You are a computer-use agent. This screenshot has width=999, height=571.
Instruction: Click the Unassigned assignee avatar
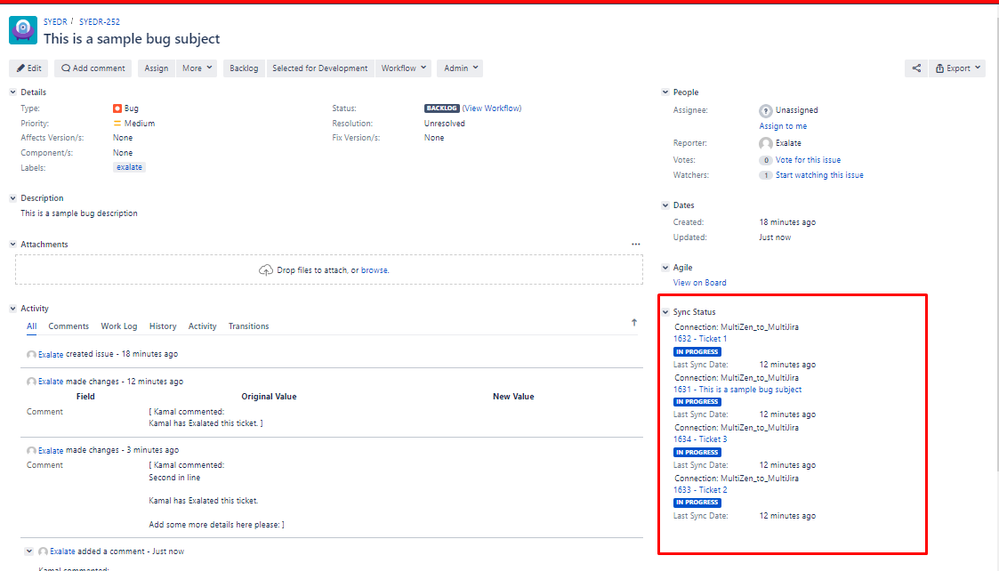766,110
